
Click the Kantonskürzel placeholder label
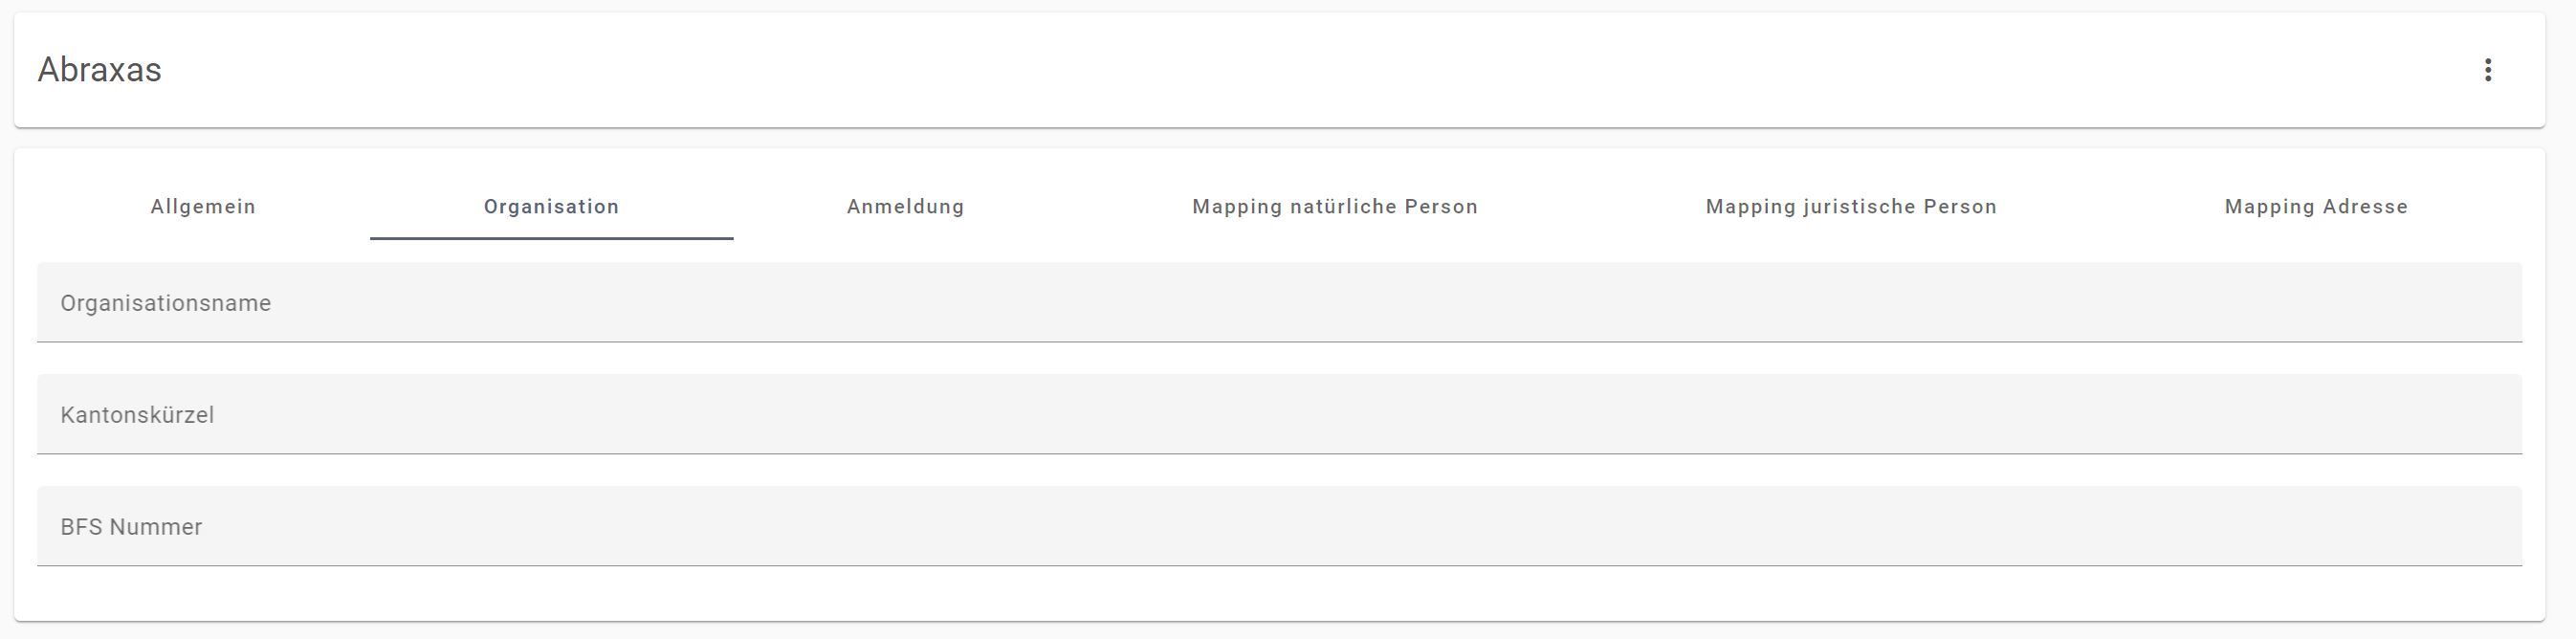[x=137, y=415]
